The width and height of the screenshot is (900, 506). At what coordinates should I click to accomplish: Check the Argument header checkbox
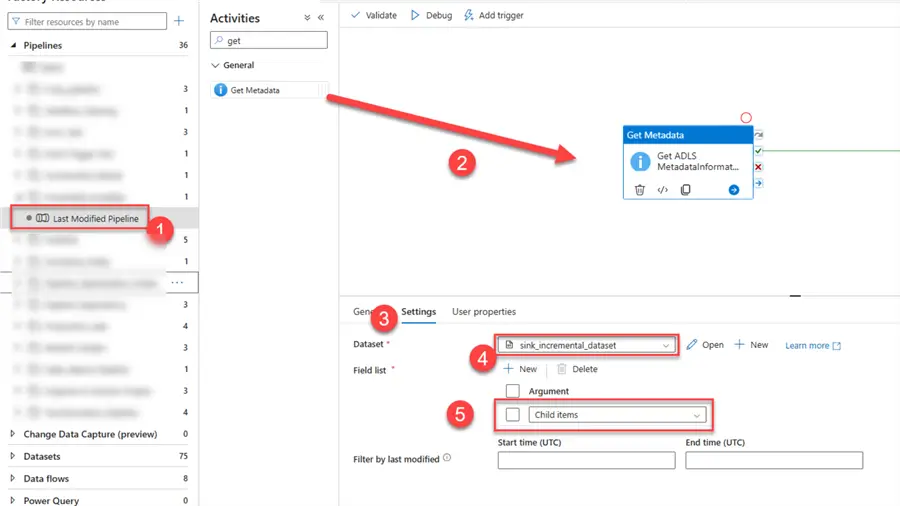pyautogui.click(x=512, y=391)
